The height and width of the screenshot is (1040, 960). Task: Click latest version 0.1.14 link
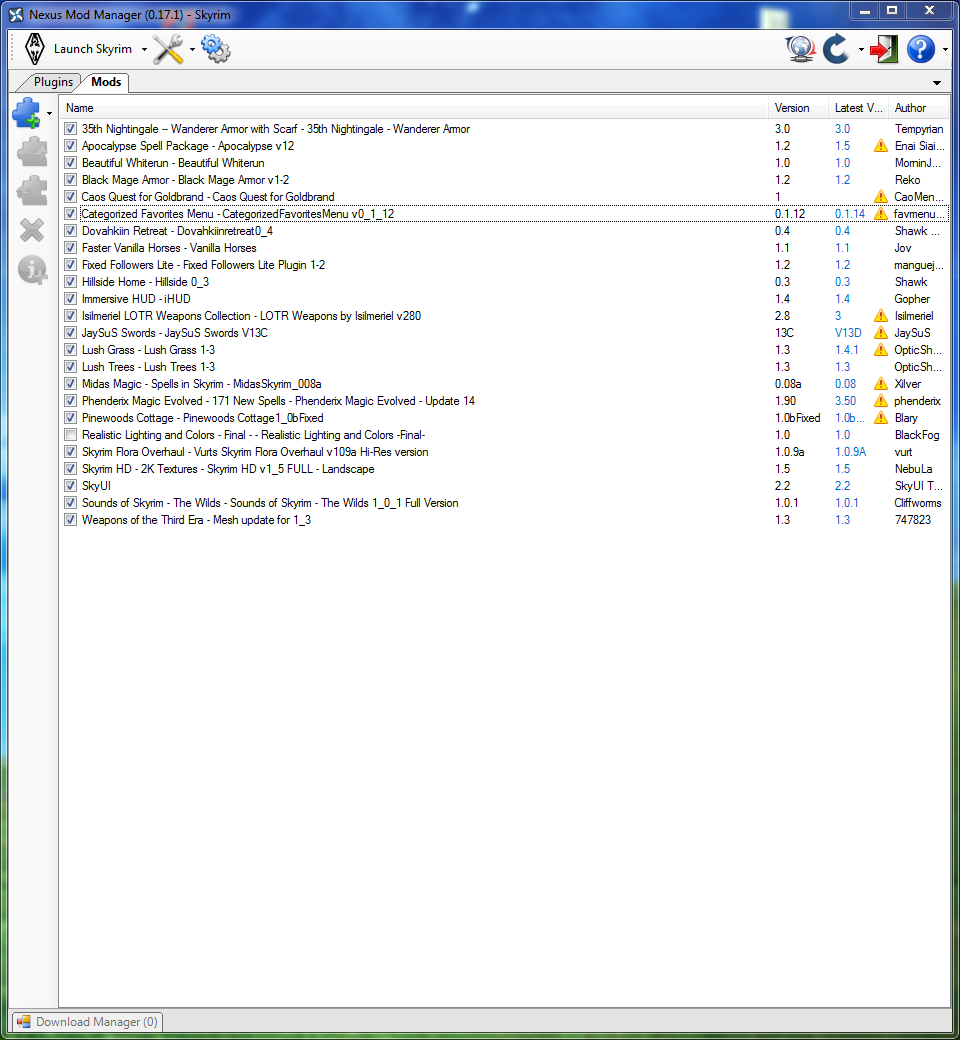click(x=849, y=214)
